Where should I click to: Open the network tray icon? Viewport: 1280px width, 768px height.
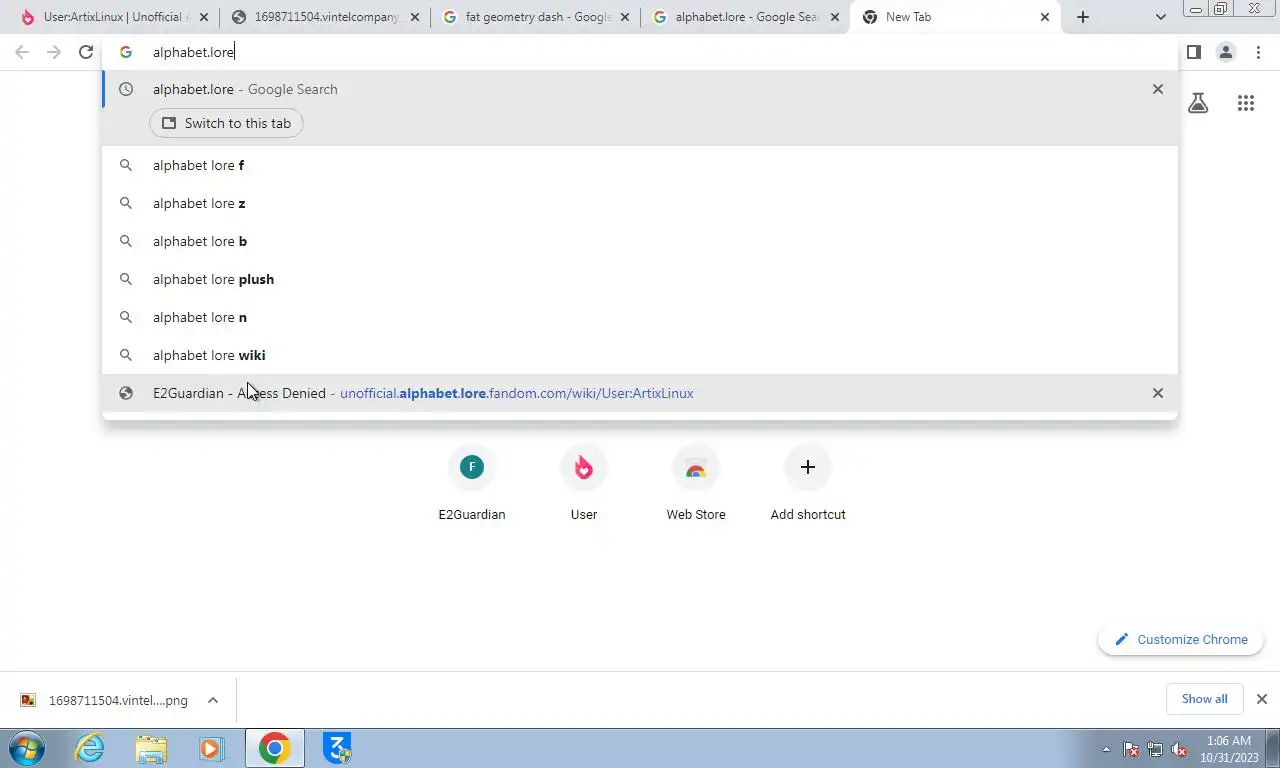(1155, 749)
